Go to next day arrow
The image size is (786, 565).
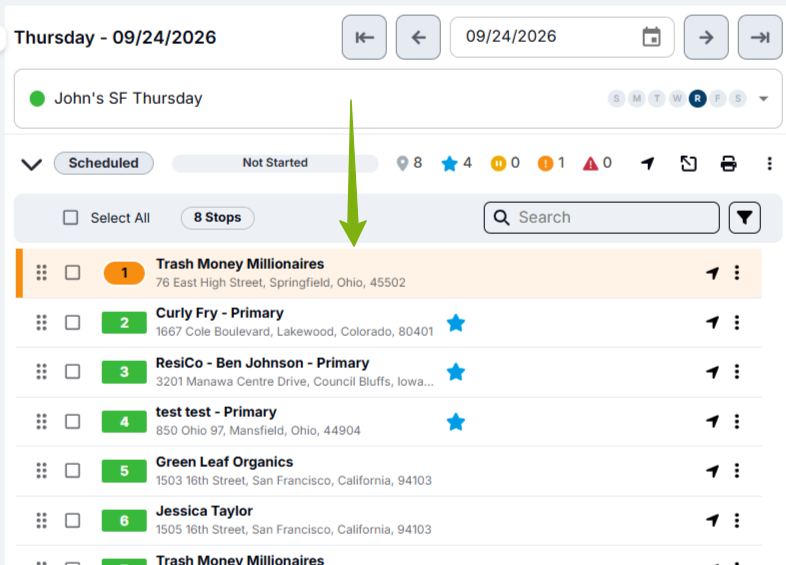[x=706, y=37]
